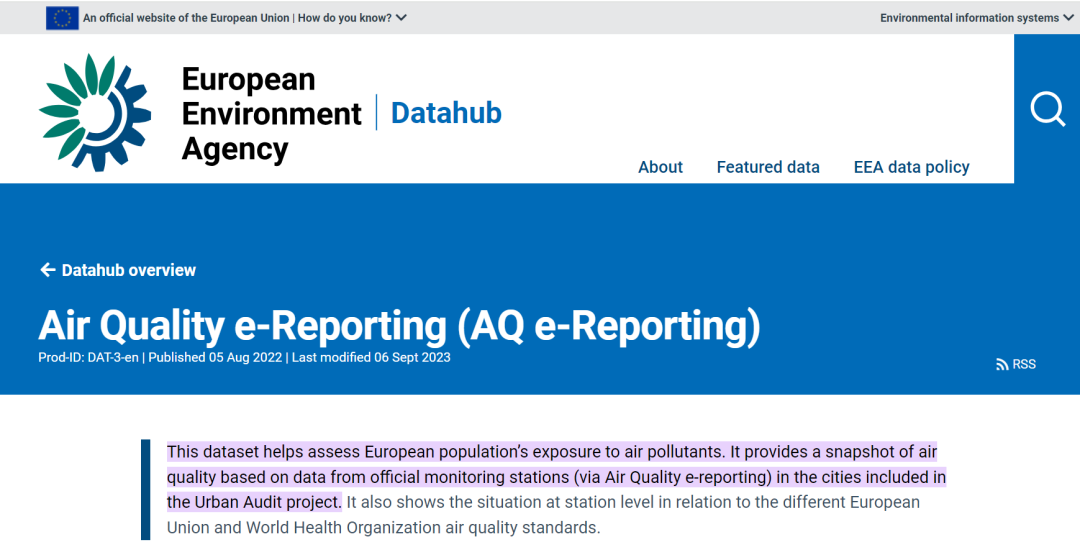Click the 'Prod-ID: DAT-3-en' text

coord(88,357)
